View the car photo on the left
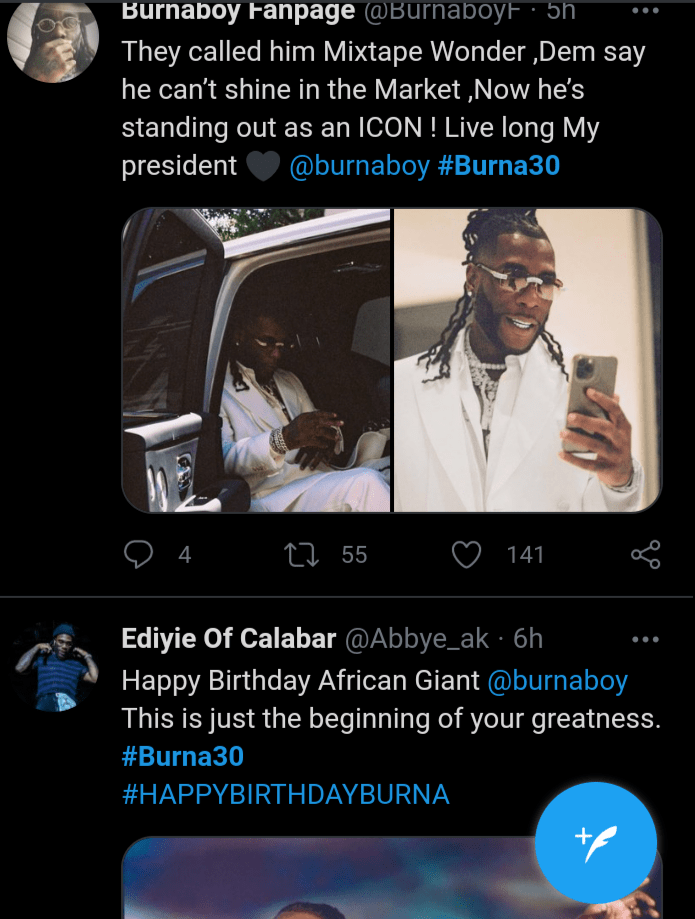This screenshot has width=695, height=919. [256, 360]
